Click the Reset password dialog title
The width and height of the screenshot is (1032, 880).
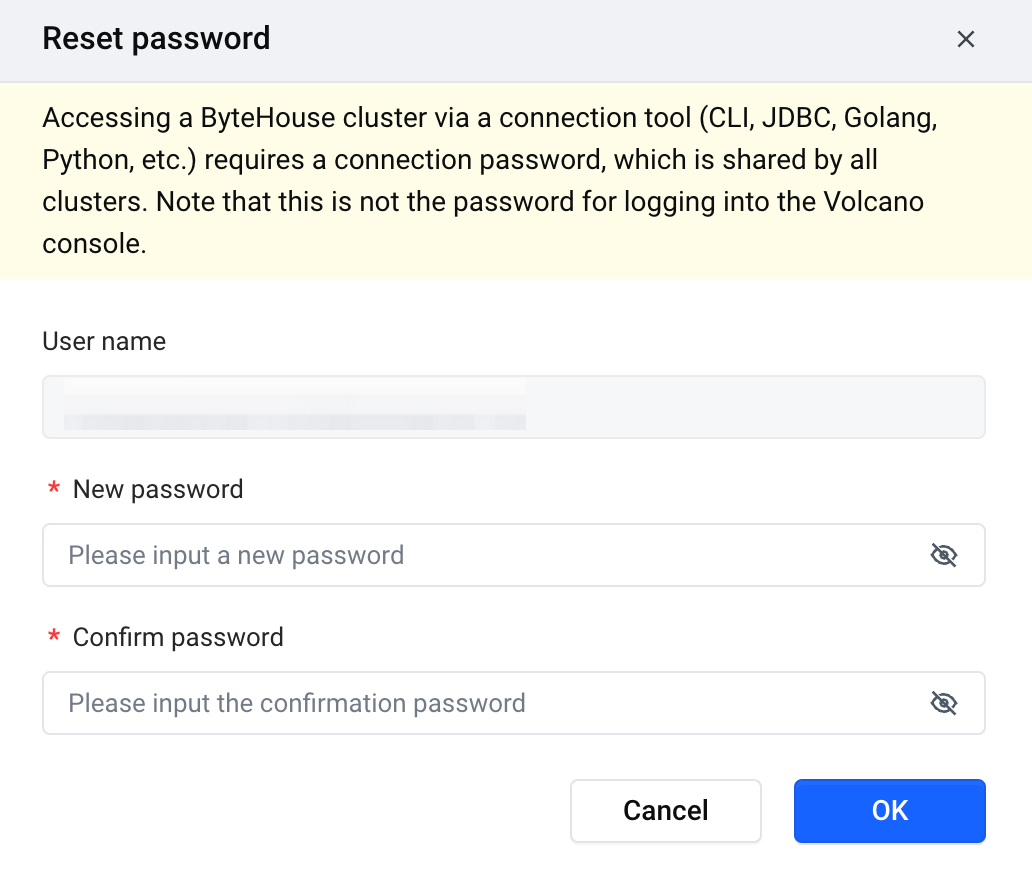pyautogui.click(x=156, y=38)
